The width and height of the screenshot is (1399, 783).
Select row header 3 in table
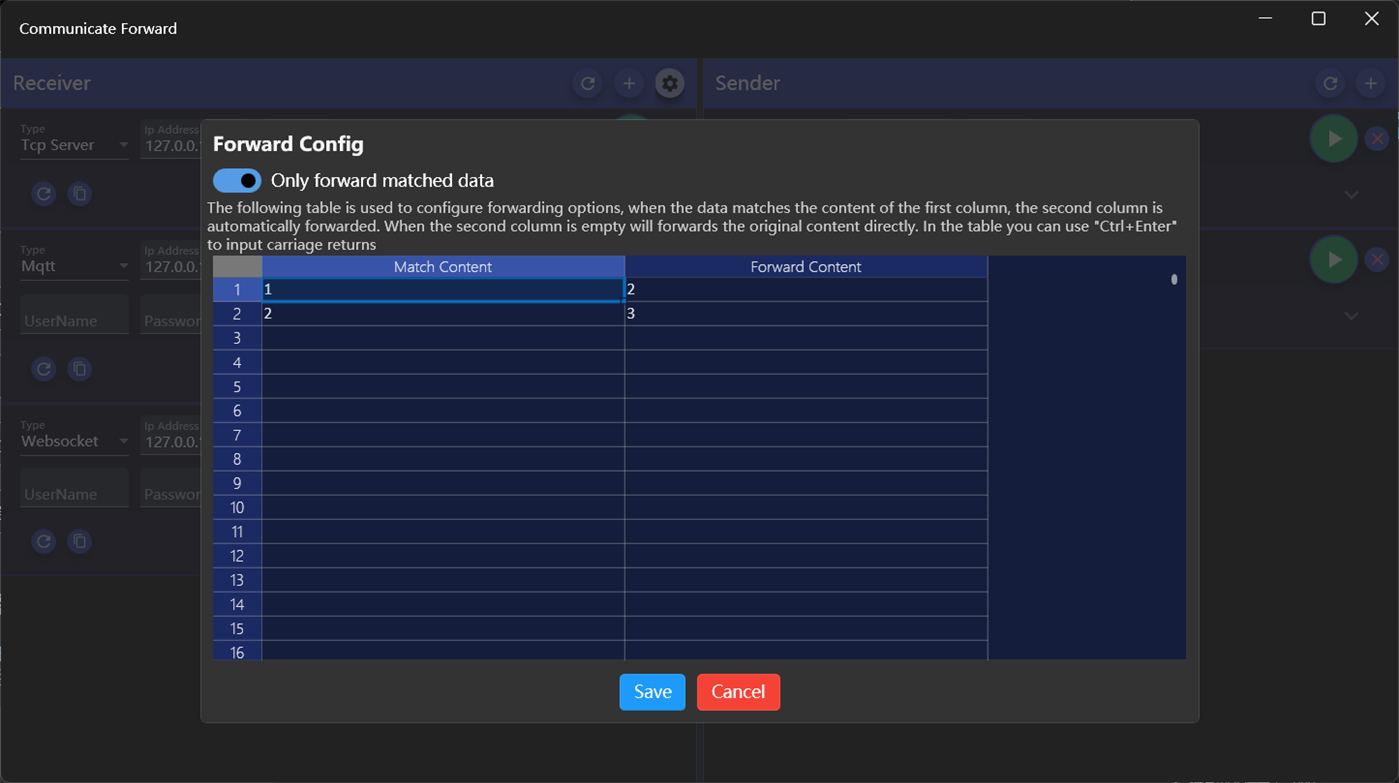pyautogui.click(x=237, y=338)
